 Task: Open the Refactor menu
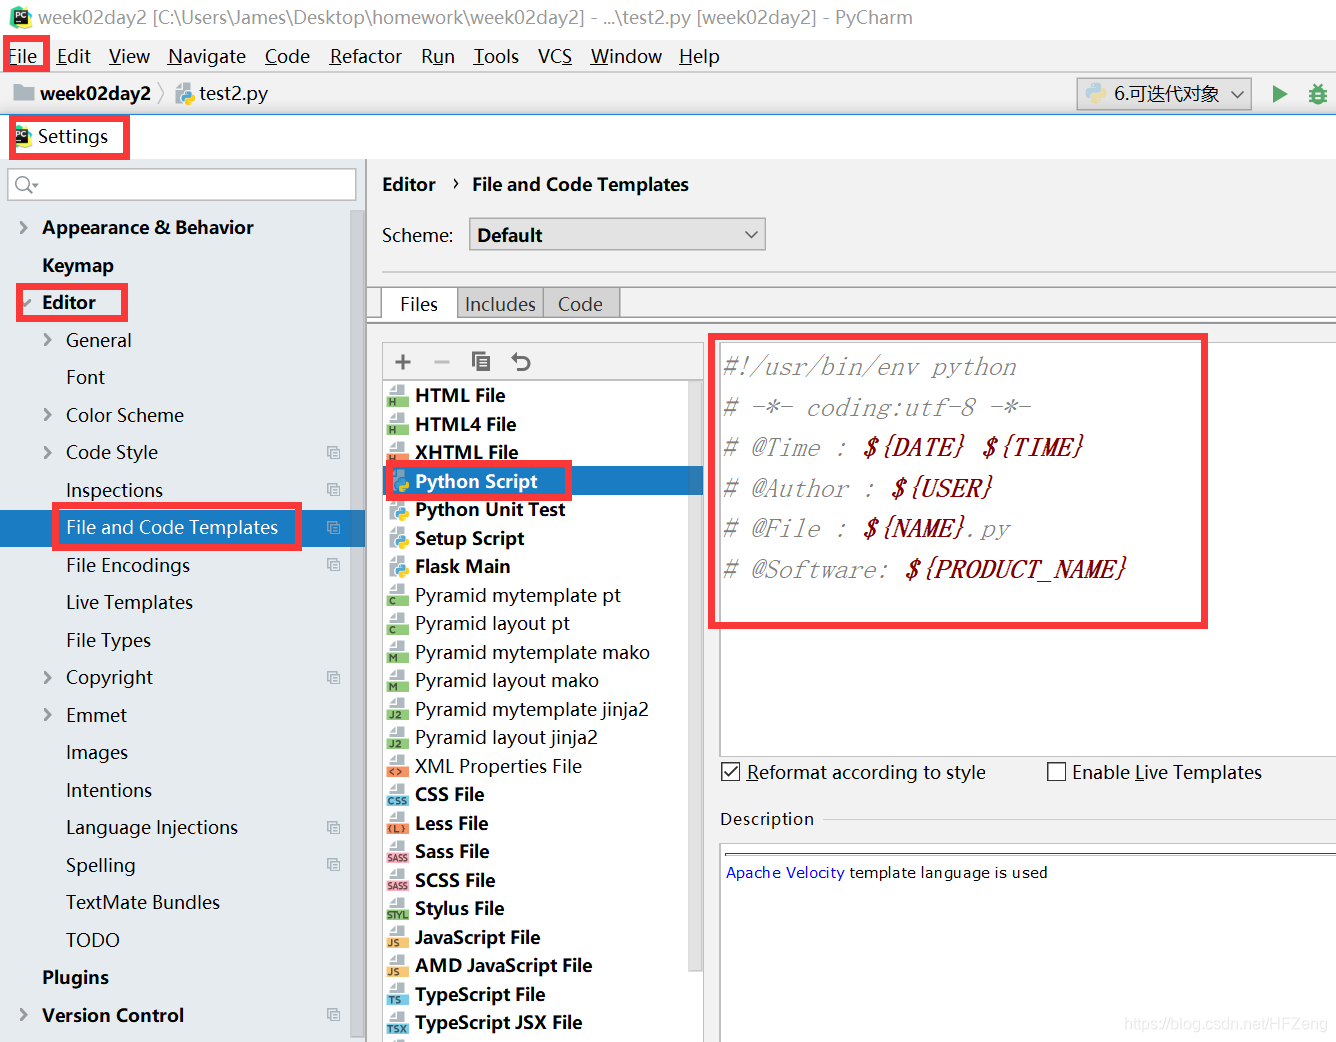pyautogui.click(x=365, y=56)
